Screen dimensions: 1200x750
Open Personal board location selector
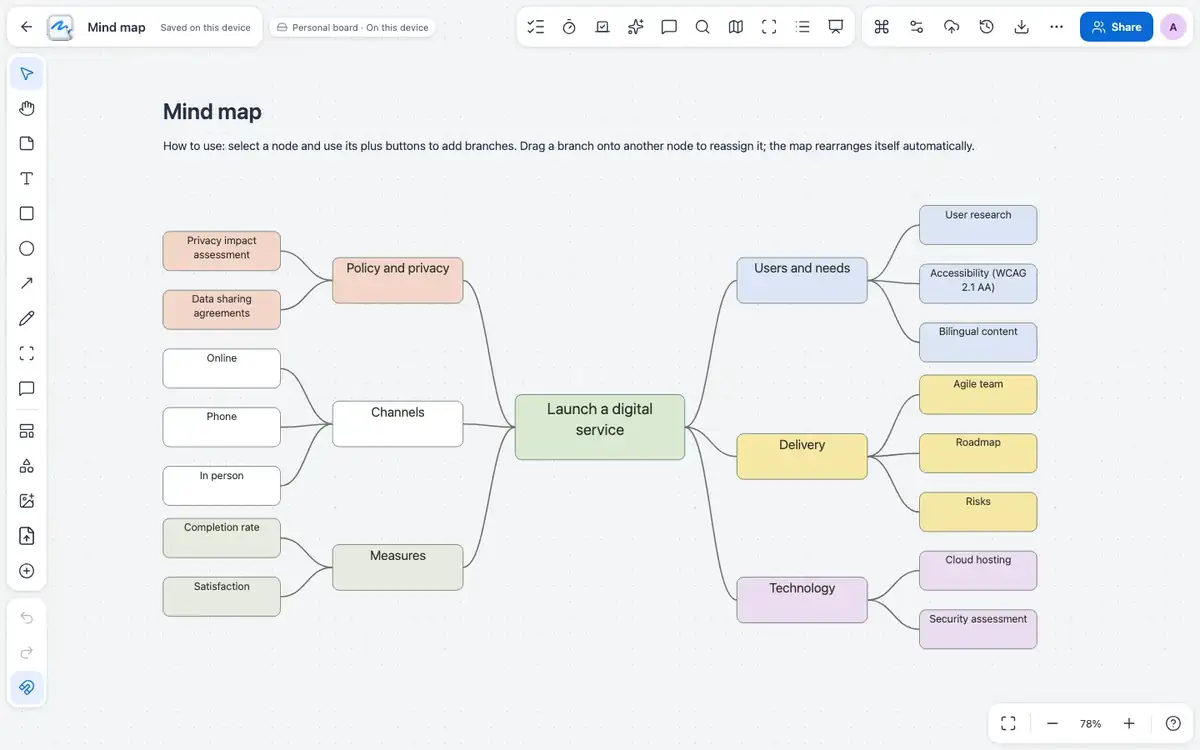(352, 27)
